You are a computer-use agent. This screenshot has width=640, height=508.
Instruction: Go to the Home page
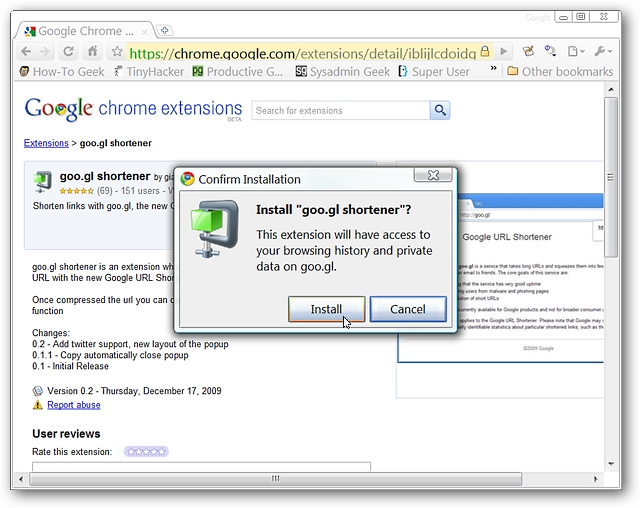tap(93, 51)
